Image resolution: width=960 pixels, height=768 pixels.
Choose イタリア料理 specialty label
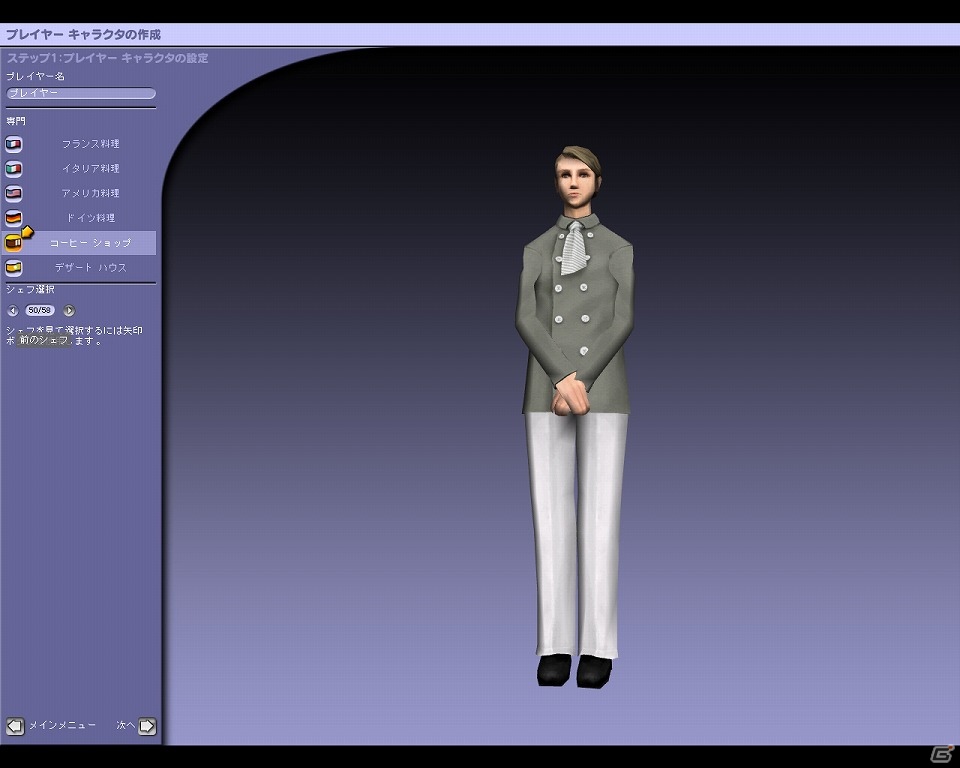point(91,168)
